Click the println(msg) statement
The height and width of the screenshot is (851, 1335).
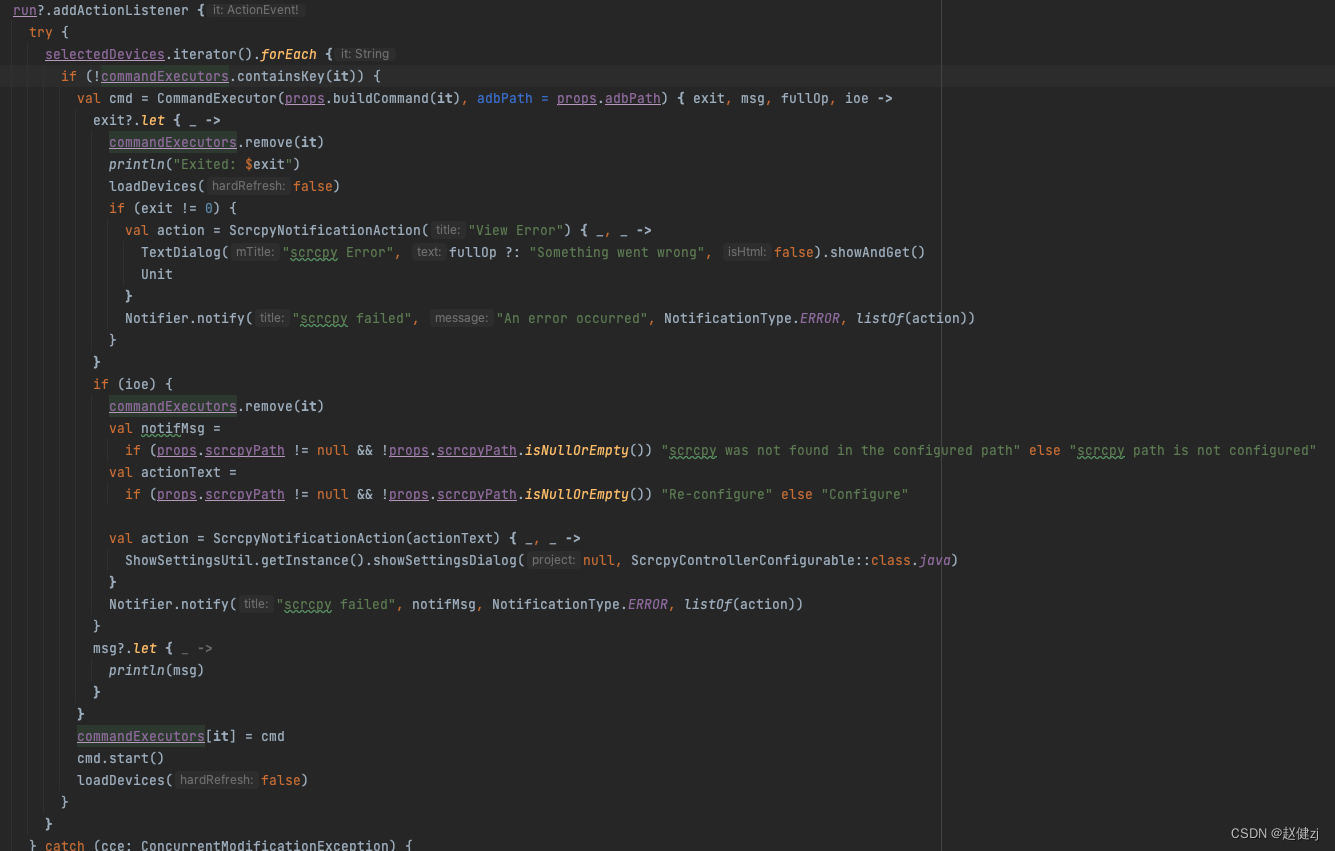tap(157, 670)
